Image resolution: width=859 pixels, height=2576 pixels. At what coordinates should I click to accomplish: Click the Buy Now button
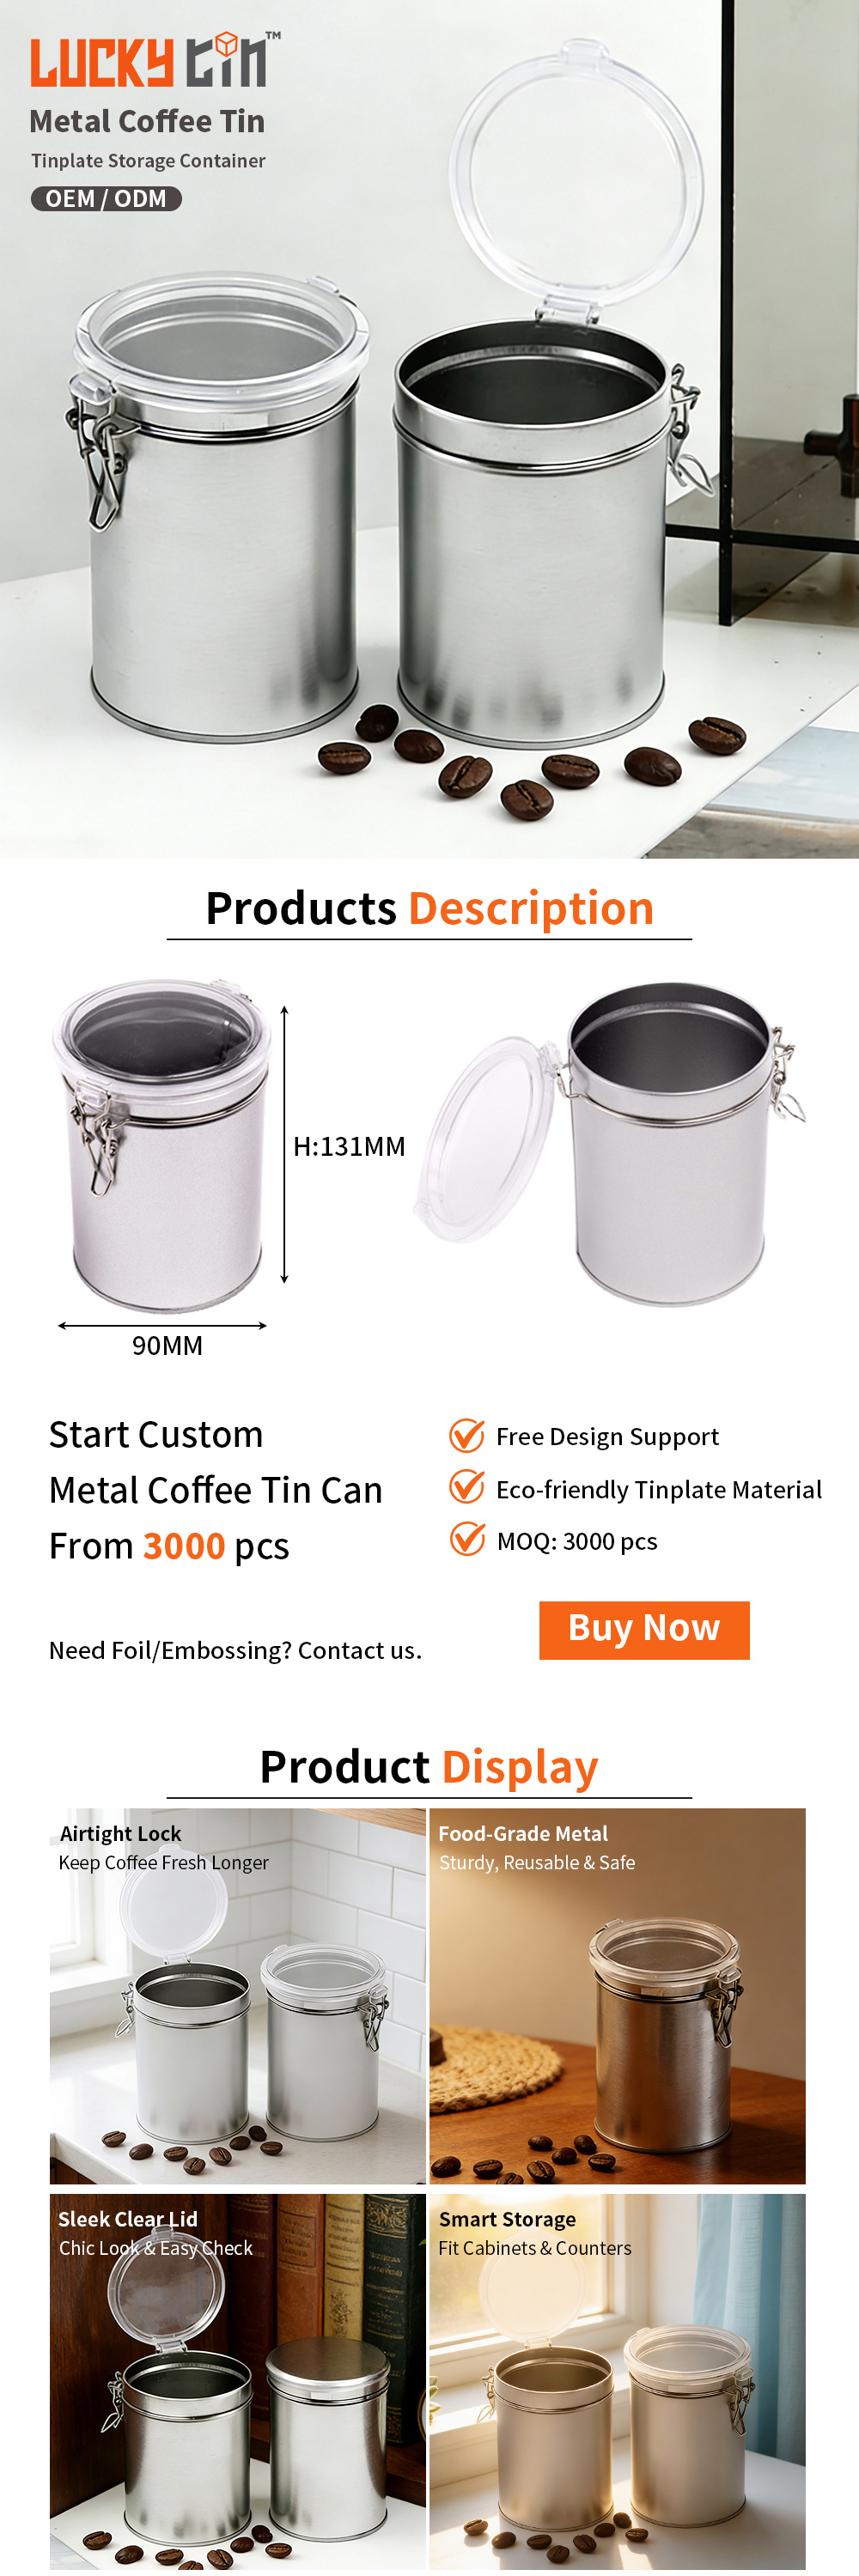[x=644, y=1629]
